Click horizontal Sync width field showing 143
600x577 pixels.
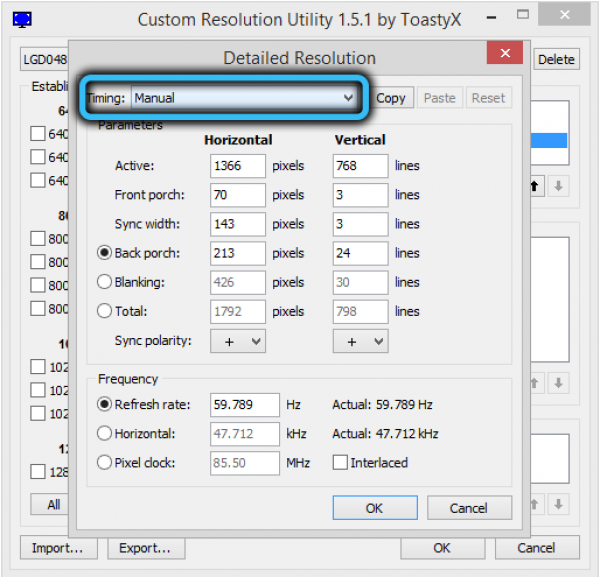pyautogui.click(x=238, y=224)
